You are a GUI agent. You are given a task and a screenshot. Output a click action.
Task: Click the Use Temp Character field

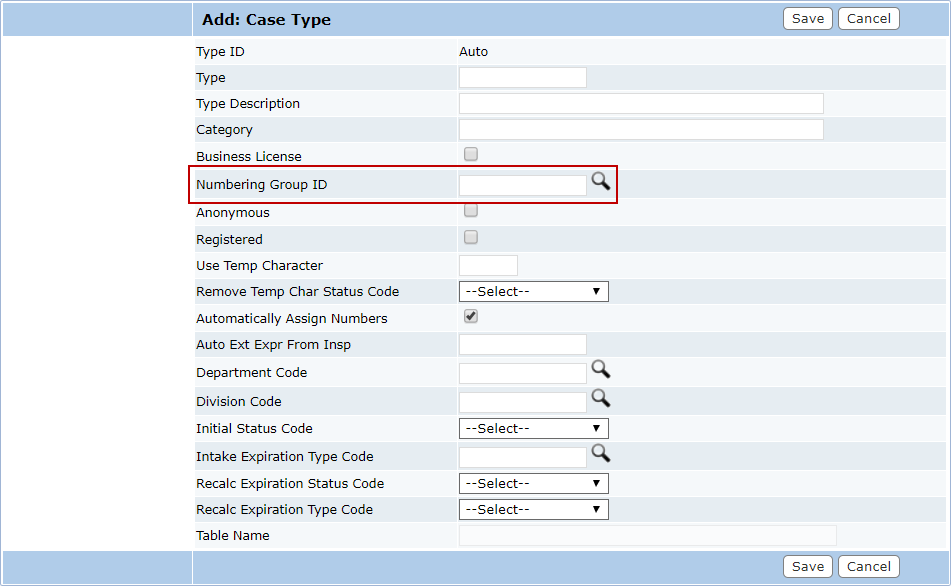pos(488,266)
